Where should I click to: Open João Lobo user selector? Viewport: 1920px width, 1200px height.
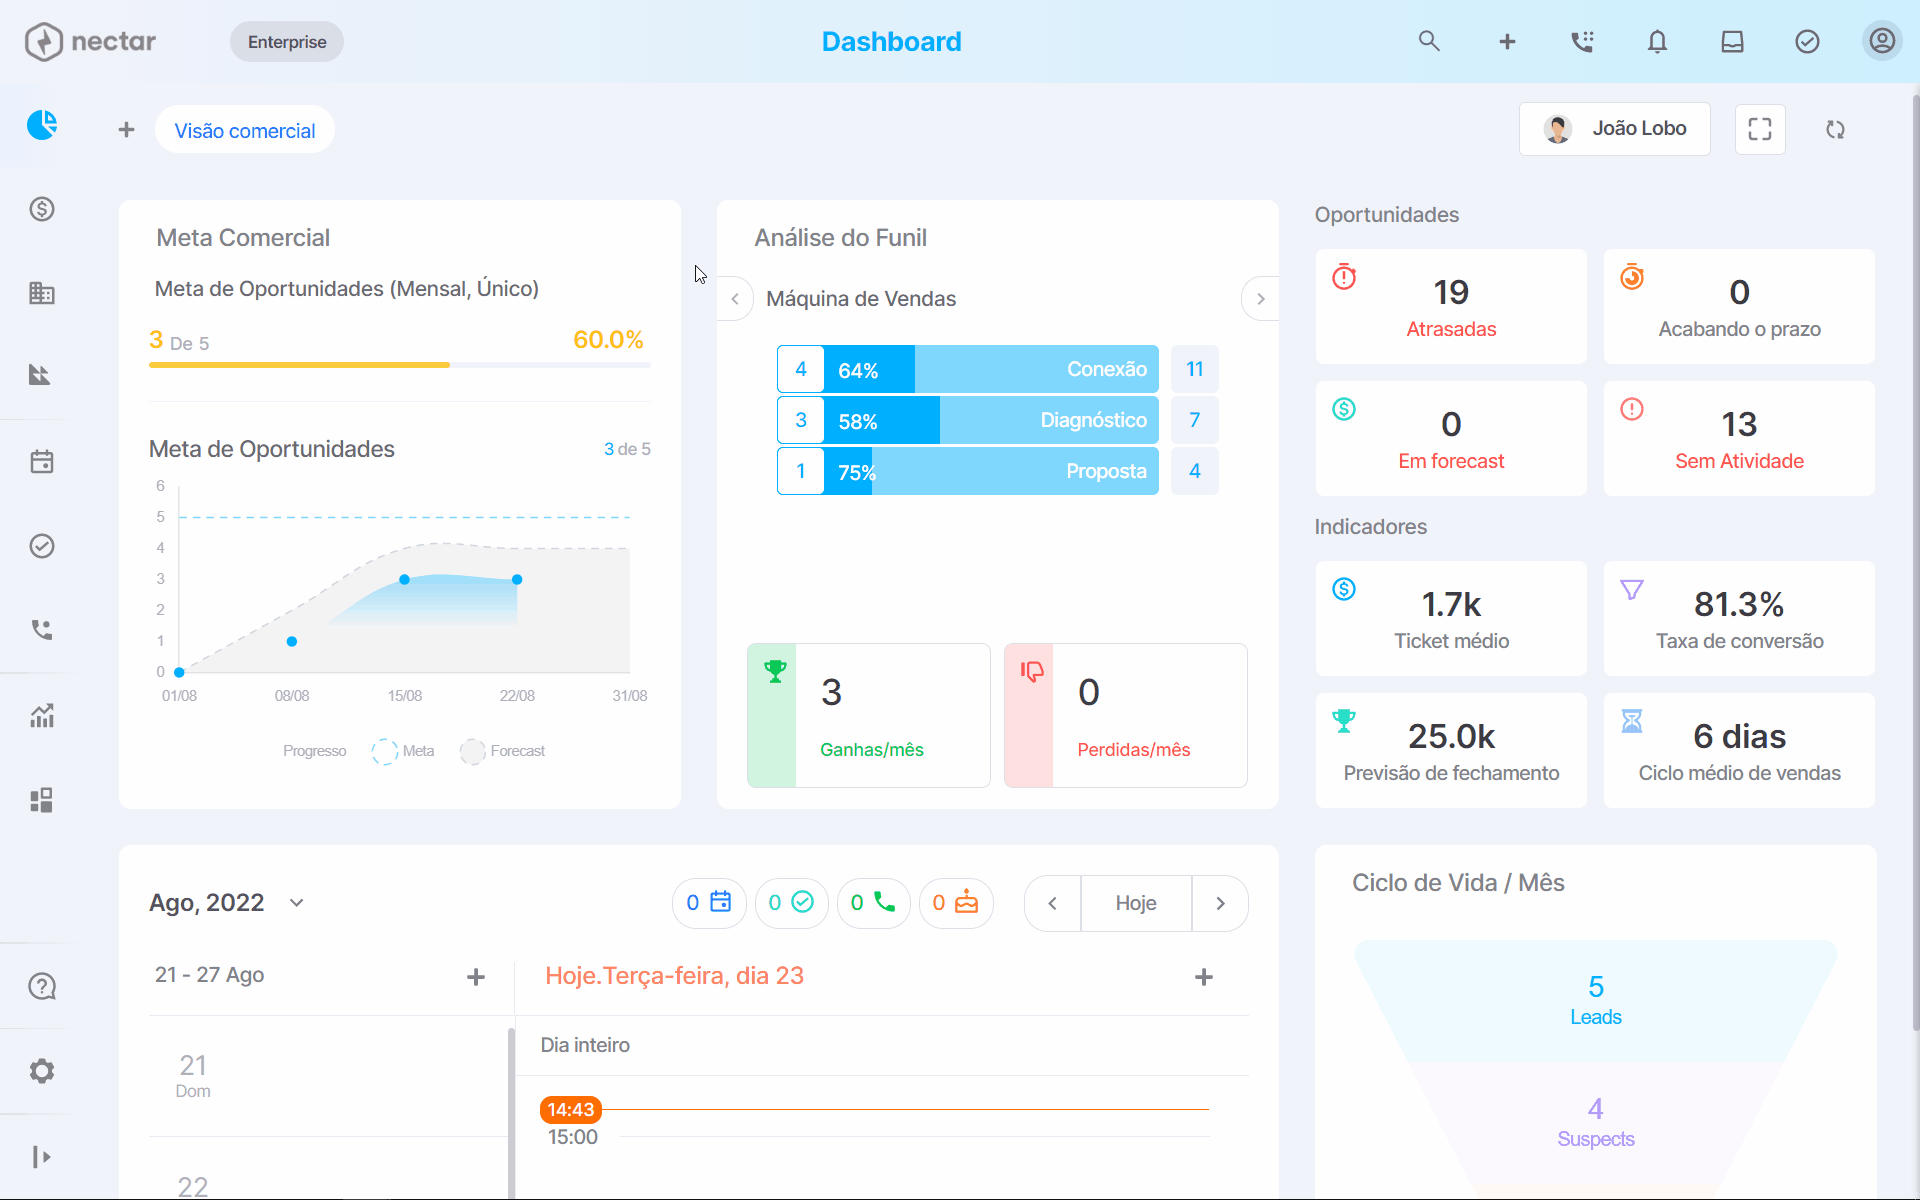[x=1615, y=129]
